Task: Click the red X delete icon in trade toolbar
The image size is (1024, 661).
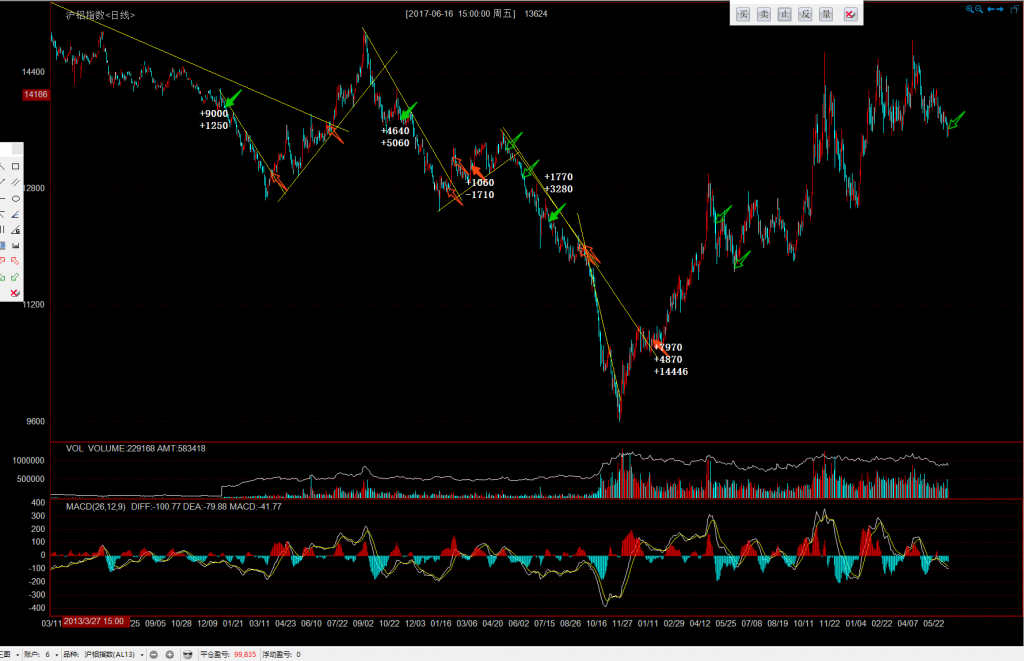Action: click(x=850, y=14)
